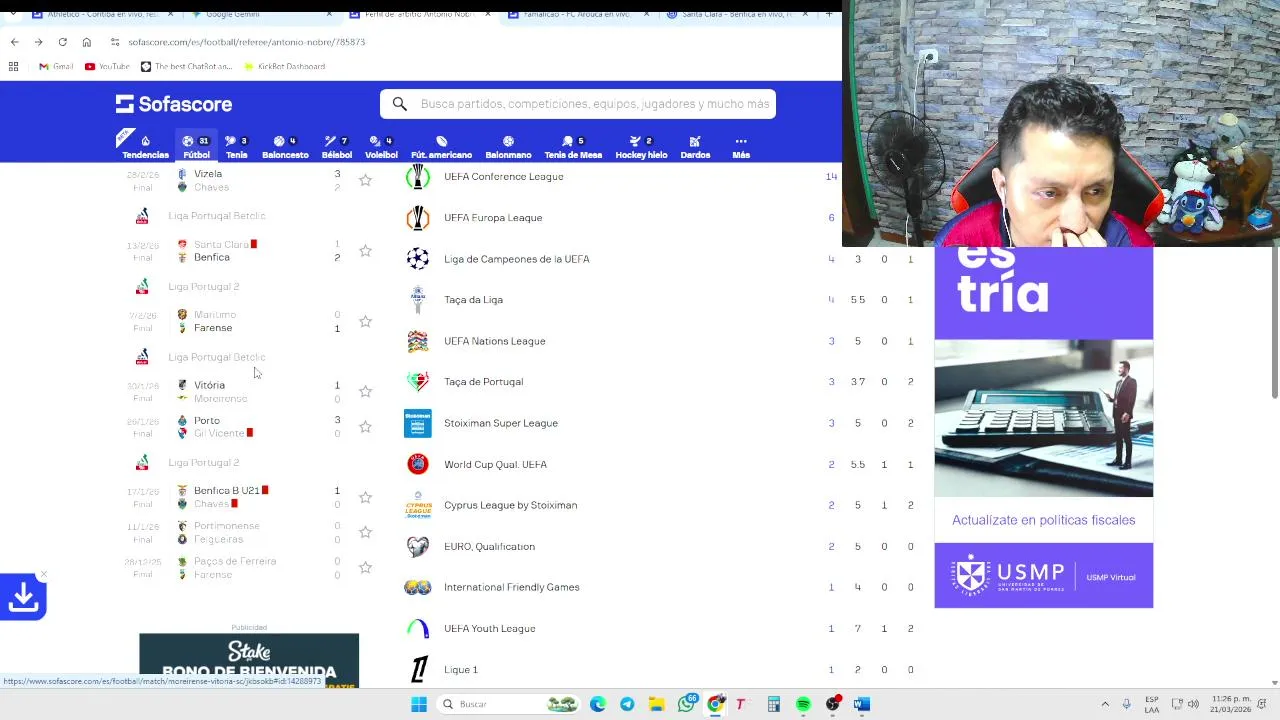Image resolution: width=1280 pixels, height=720 pixels.
Task: Click the UEFA Nations League logo icon
Action: click(418, 341)
